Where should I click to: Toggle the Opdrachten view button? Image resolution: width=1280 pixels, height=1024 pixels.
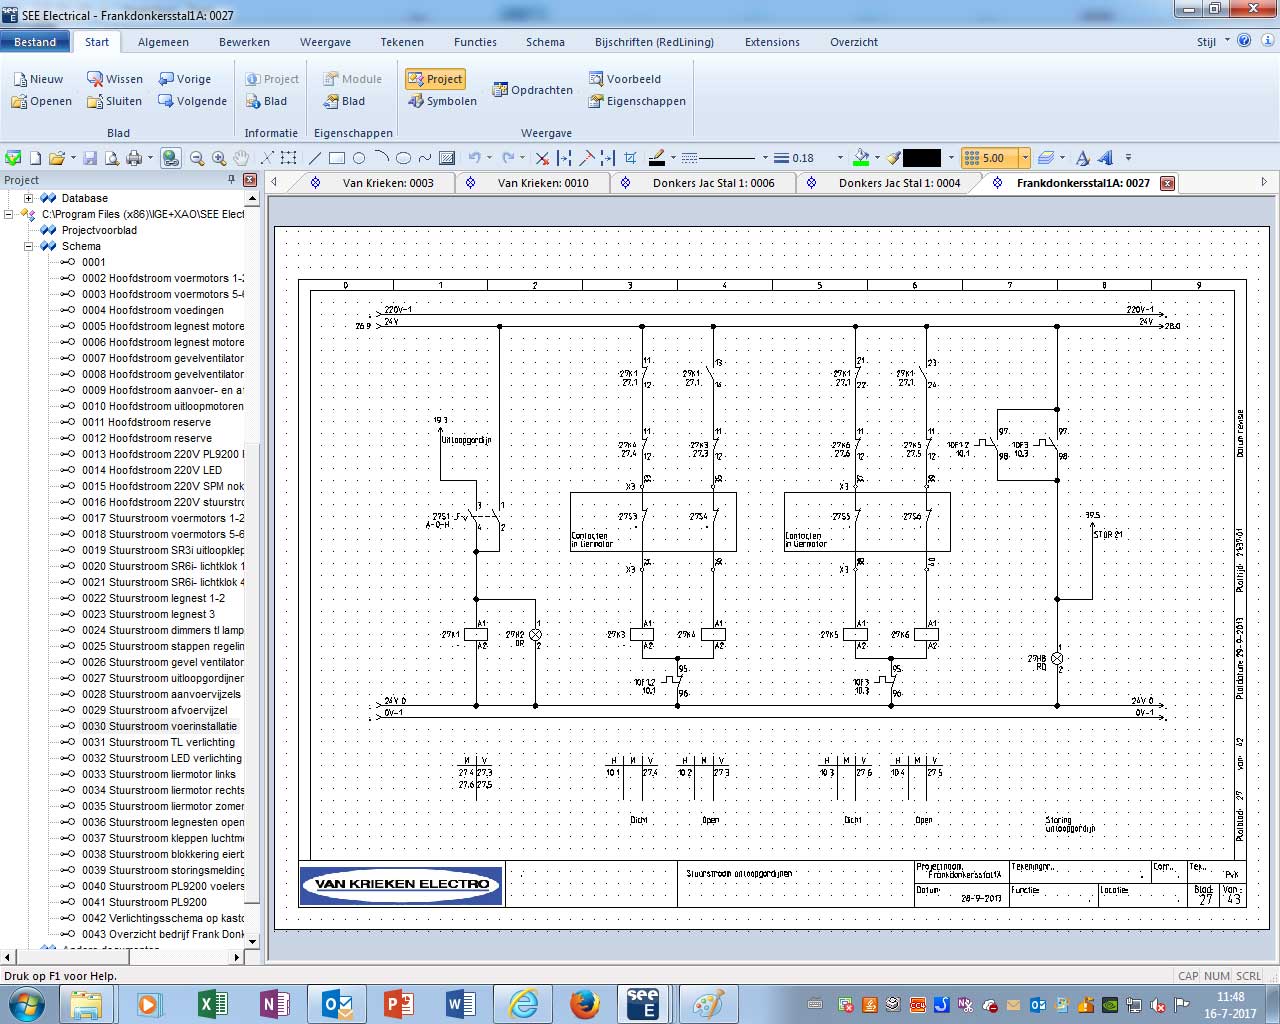532,90
